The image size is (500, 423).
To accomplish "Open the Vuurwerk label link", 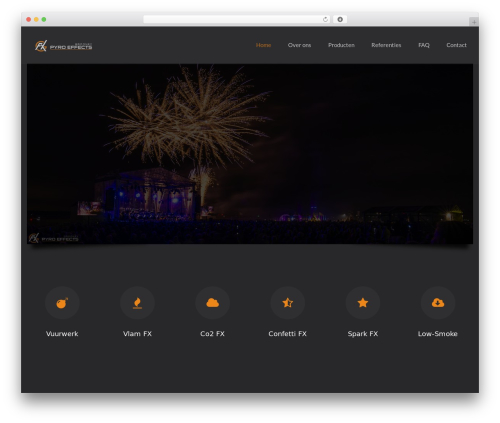I will (x=62, y=334).
